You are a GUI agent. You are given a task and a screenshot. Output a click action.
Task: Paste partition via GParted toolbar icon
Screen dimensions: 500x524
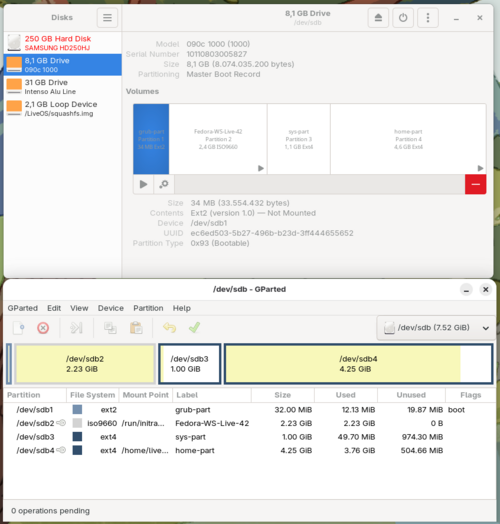point(136,328)
